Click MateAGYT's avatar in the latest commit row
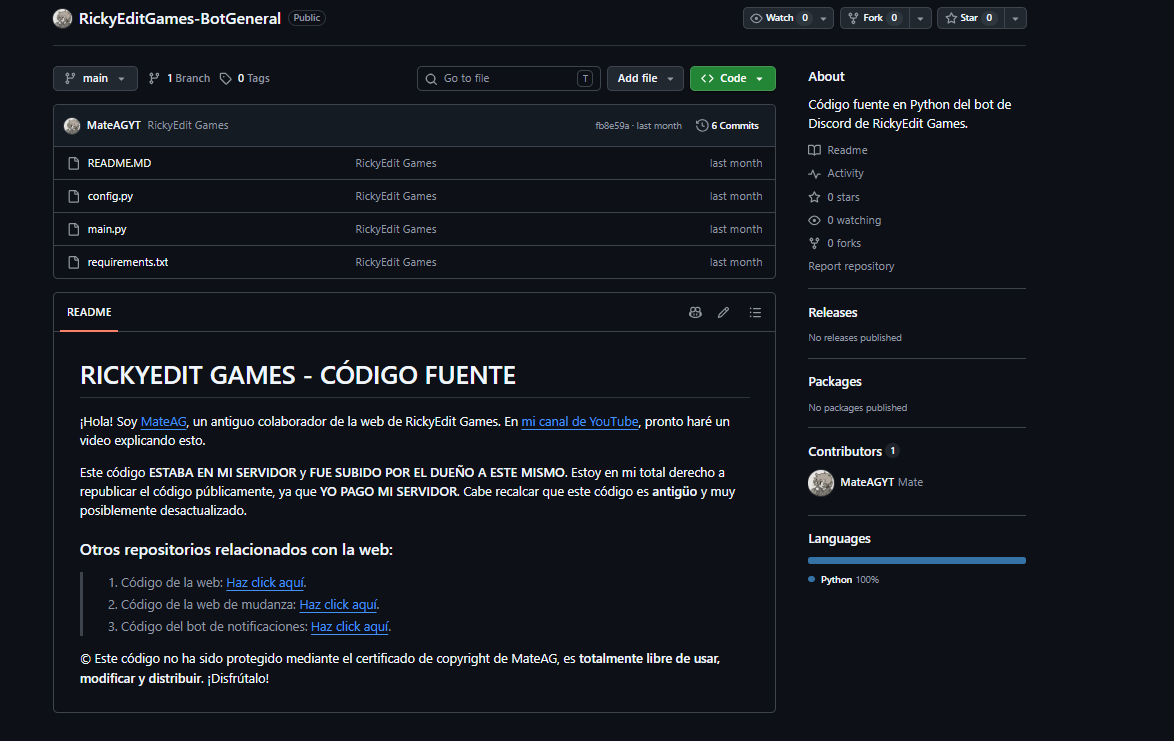1174x741 pixels. coord(72,126)
